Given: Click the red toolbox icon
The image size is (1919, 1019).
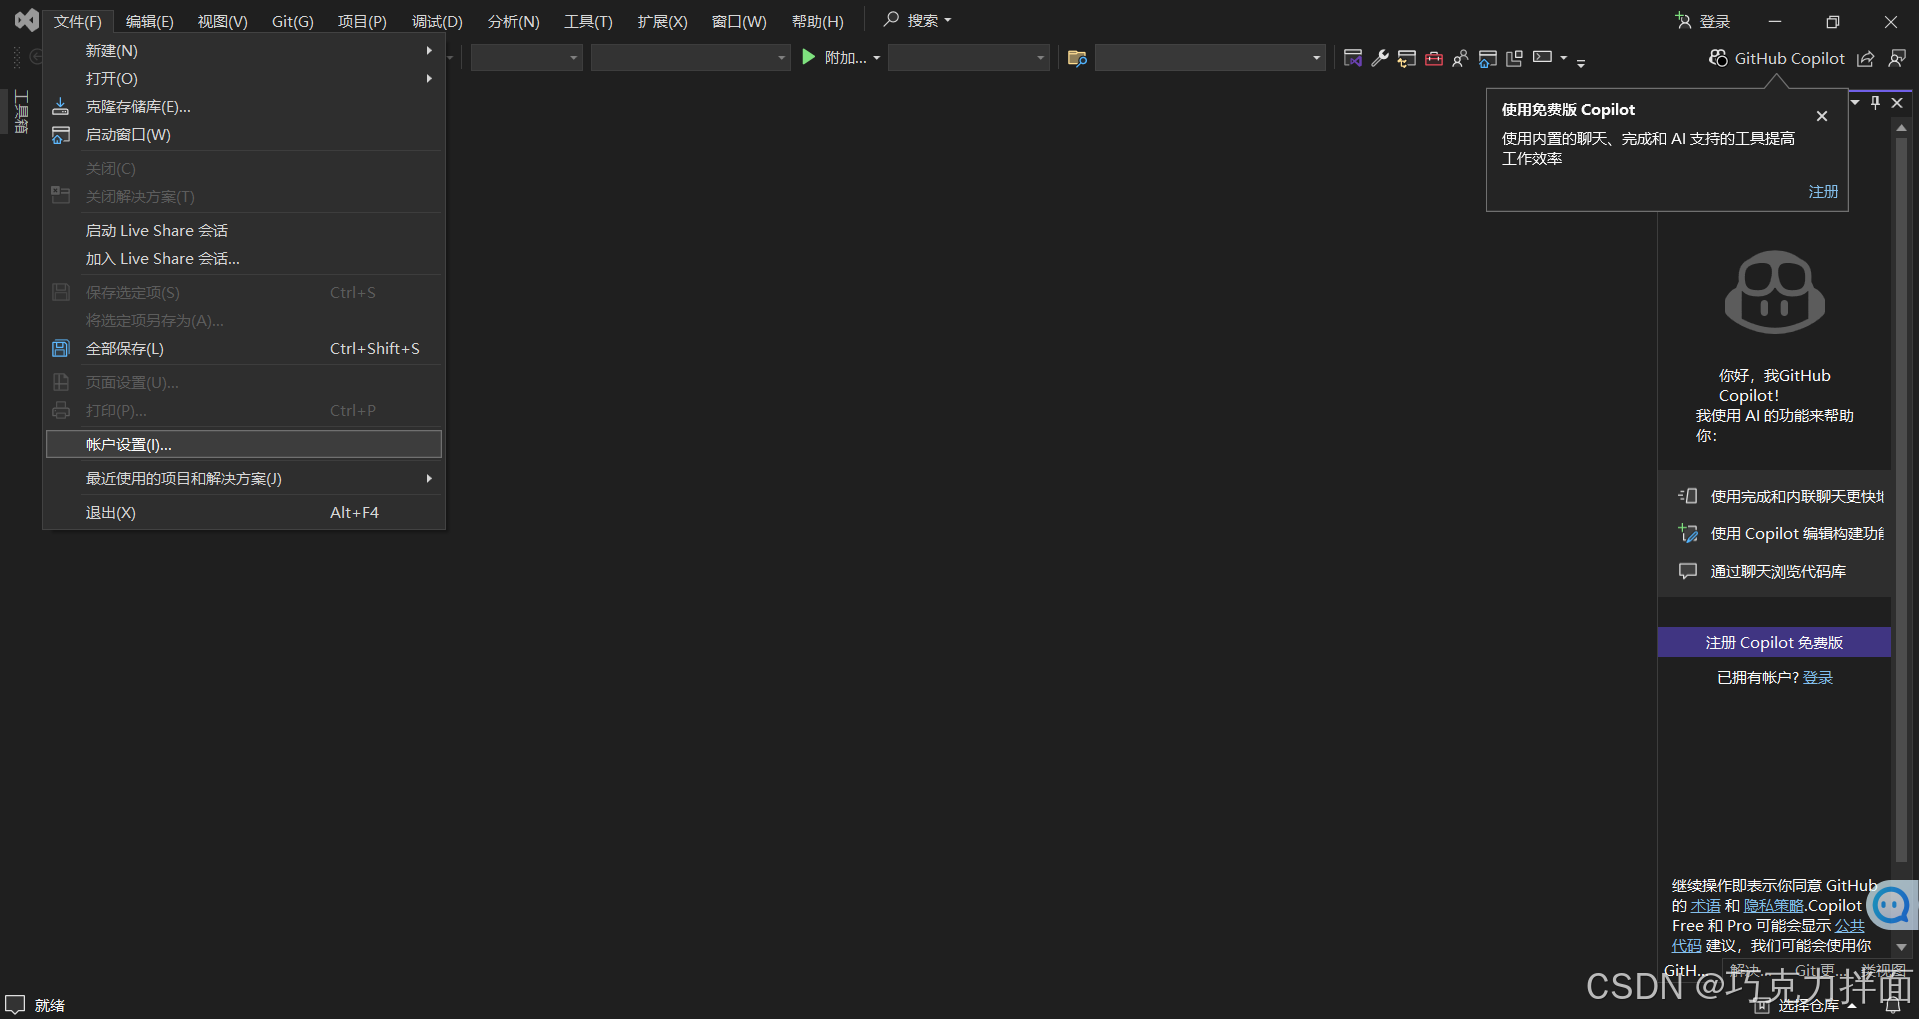Looking at the screenshot, I should (x=1434, y=58).
